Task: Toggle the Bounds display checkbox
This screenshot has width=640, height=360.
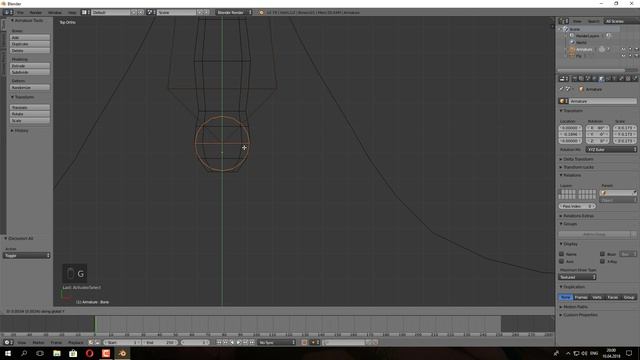Action: pos(602,254)
